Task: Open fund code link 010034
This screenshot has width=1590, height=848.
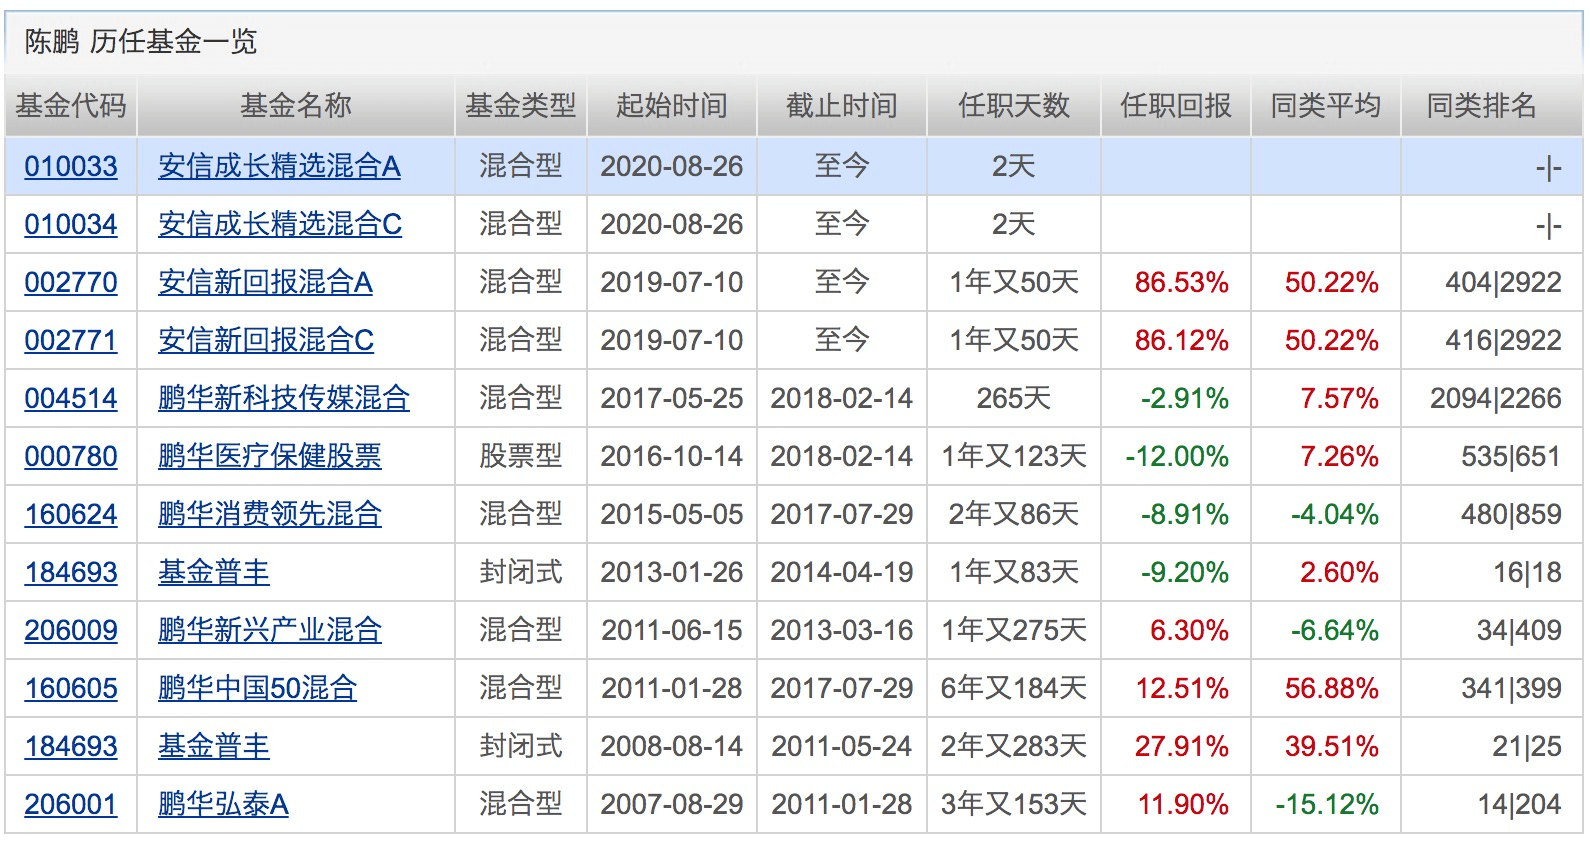Action: 71,224
